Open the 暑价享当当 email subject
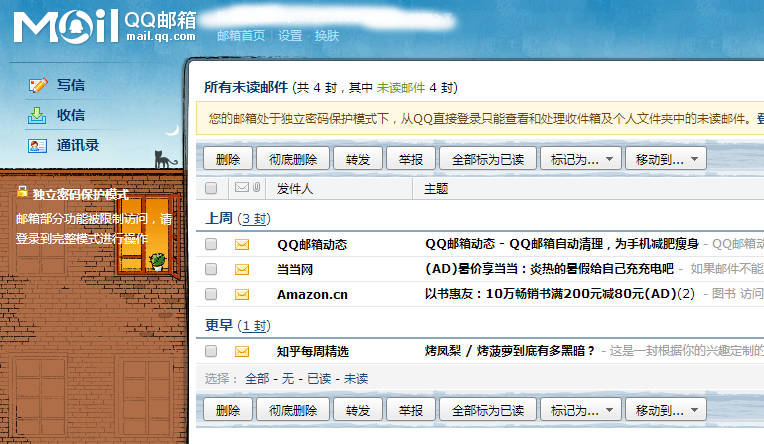 [x=549, y=269]
